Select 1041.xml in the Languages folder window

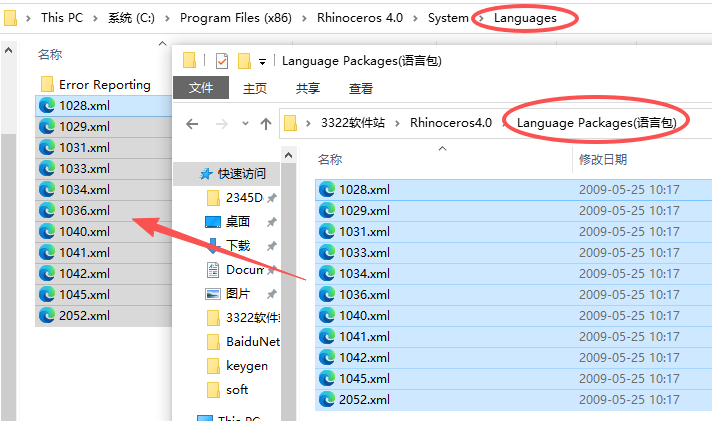(104, 253)
